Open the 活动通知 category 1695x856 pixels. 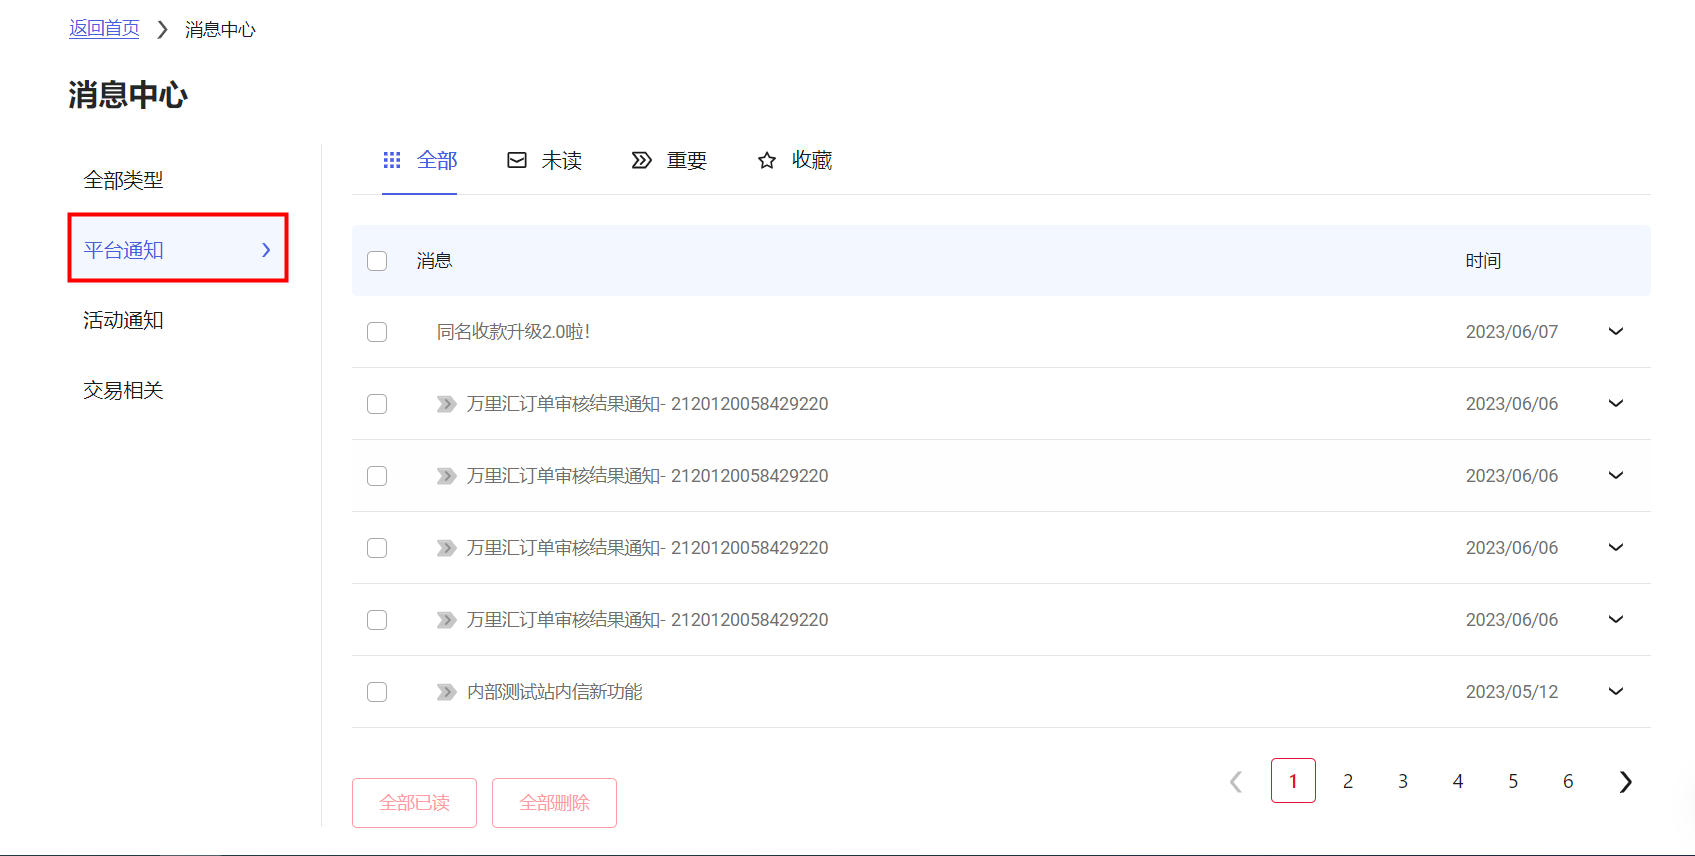click(x=123, y=320)
